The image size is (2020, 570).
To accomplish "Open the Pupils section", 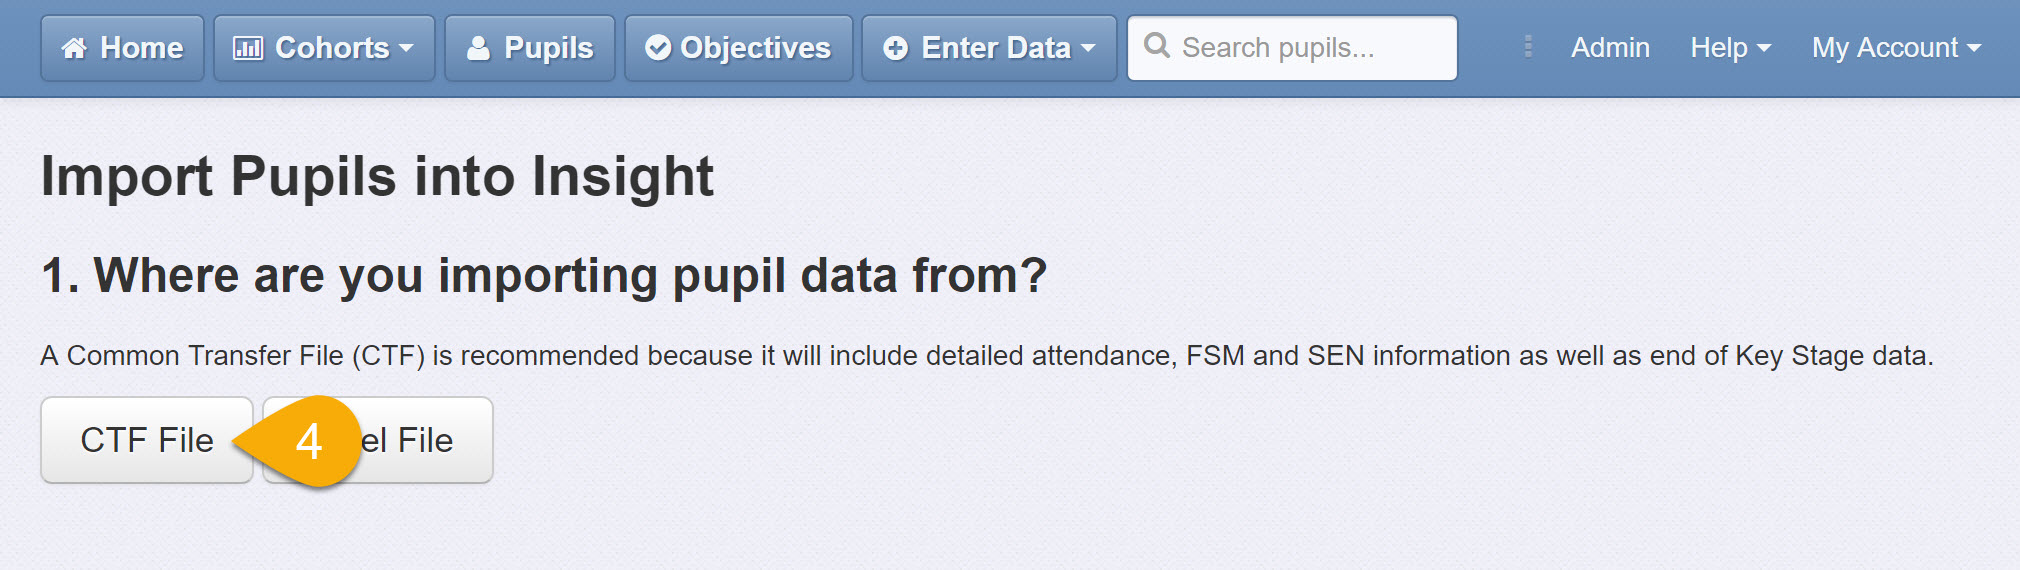I will pyautogui.click(x=530, y=48).
